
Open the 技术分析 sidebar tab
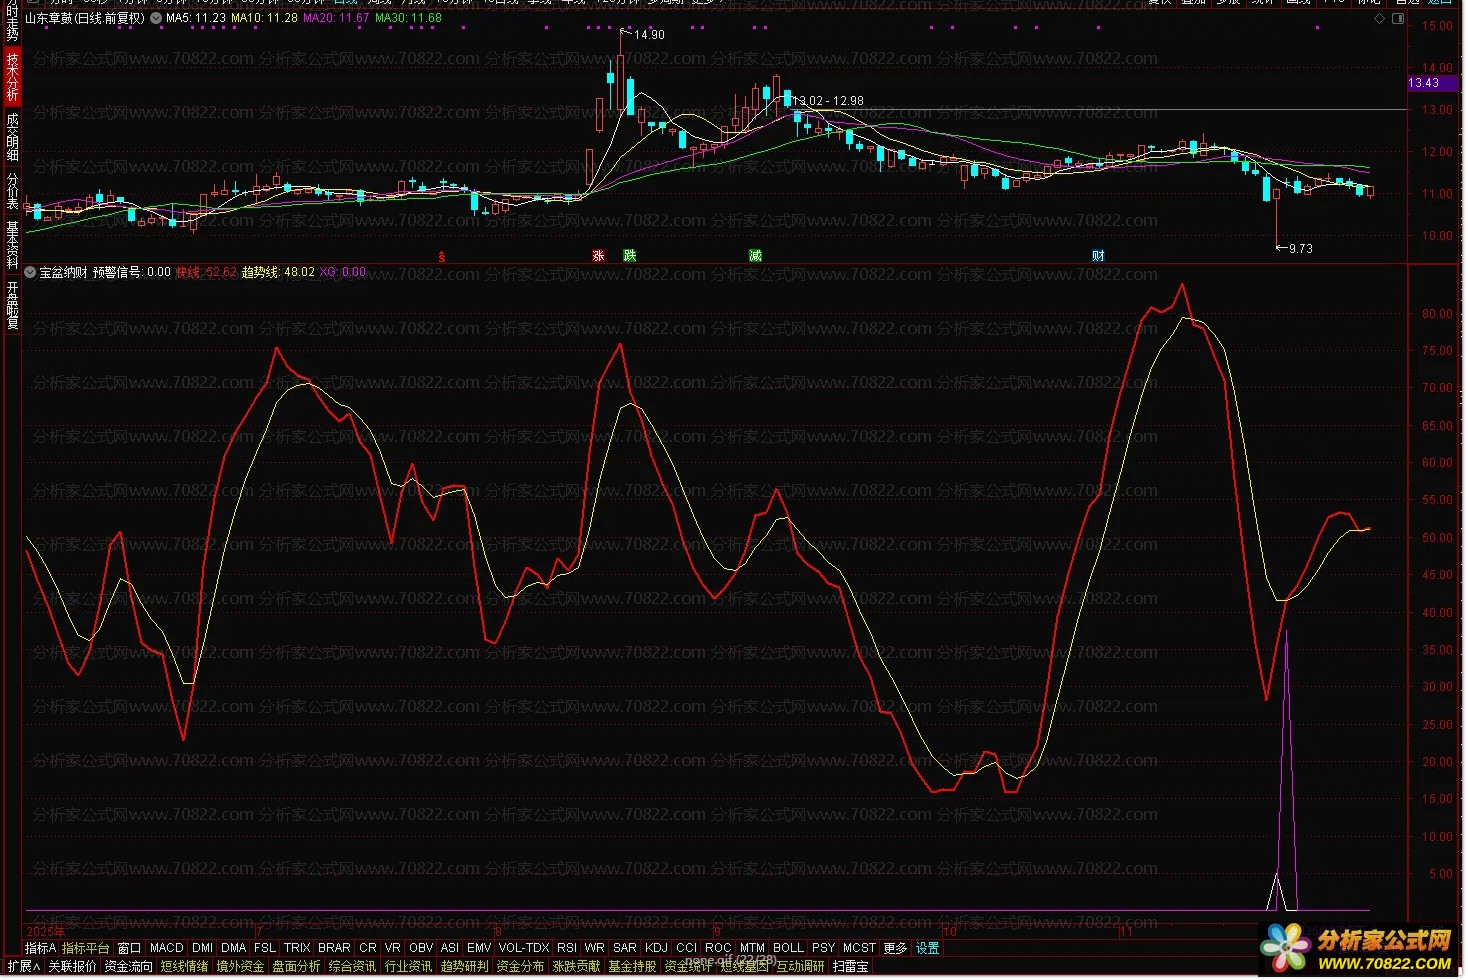pos(12,77)
